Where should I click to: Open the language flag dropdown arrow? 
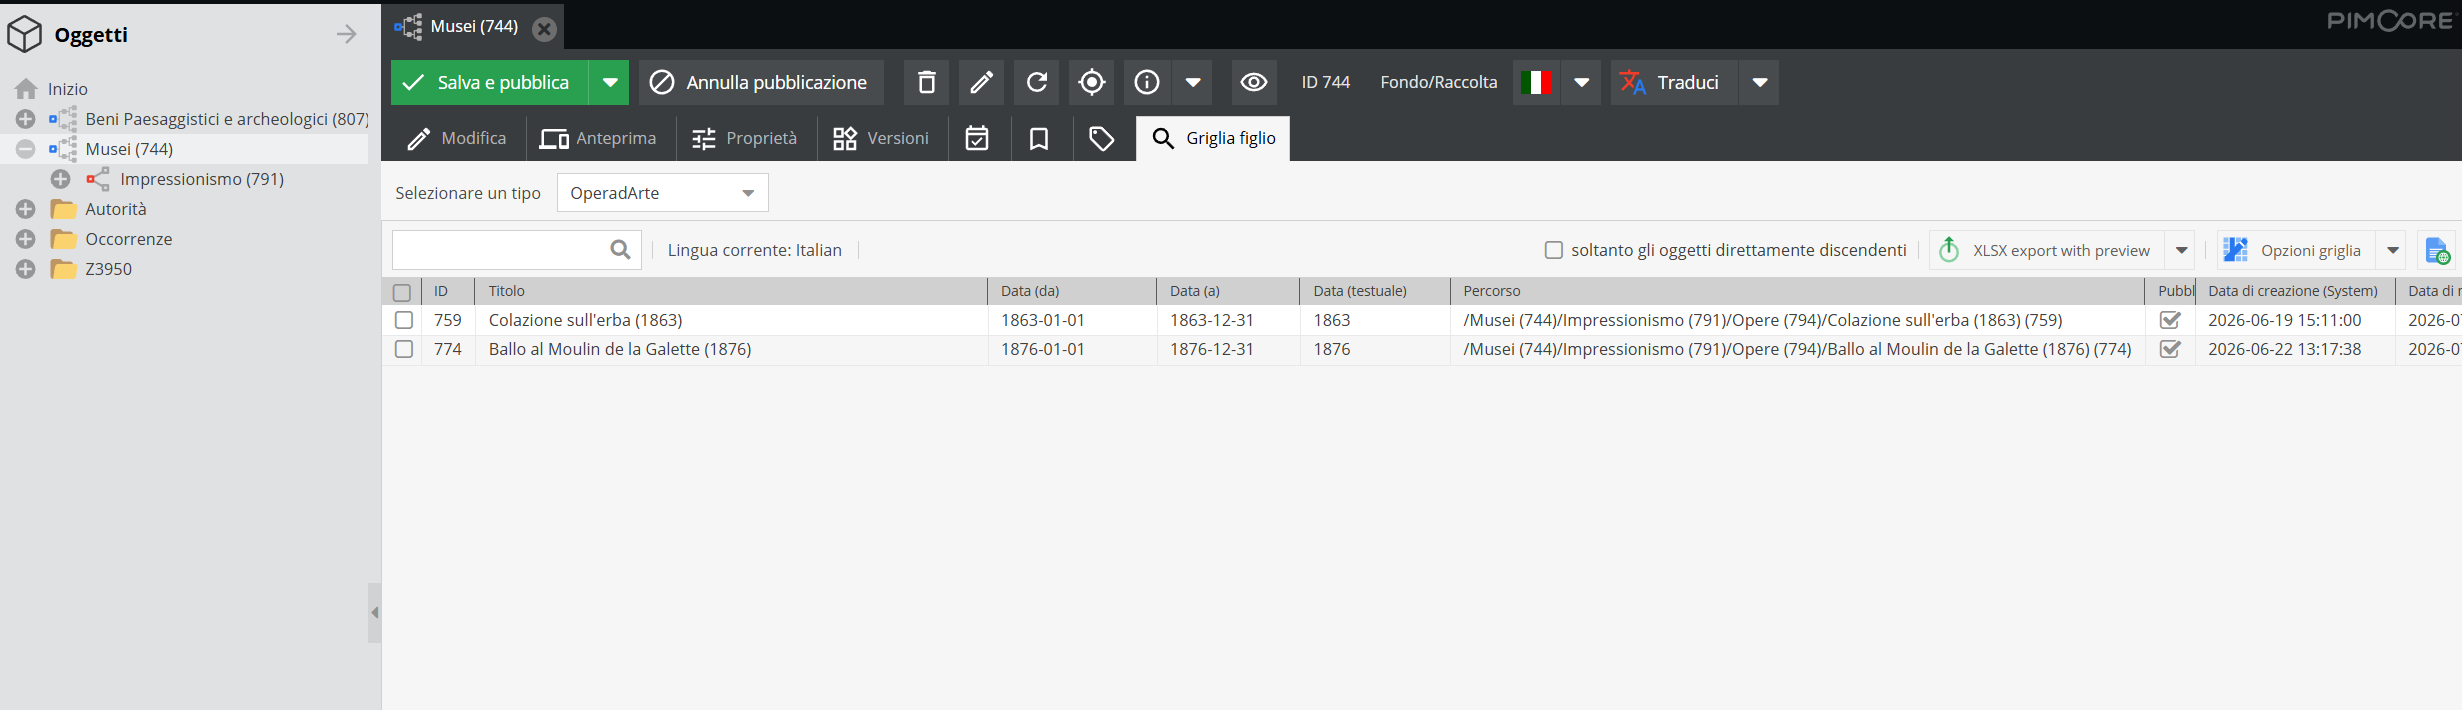pyautogui.click(x=1581, y=82)
